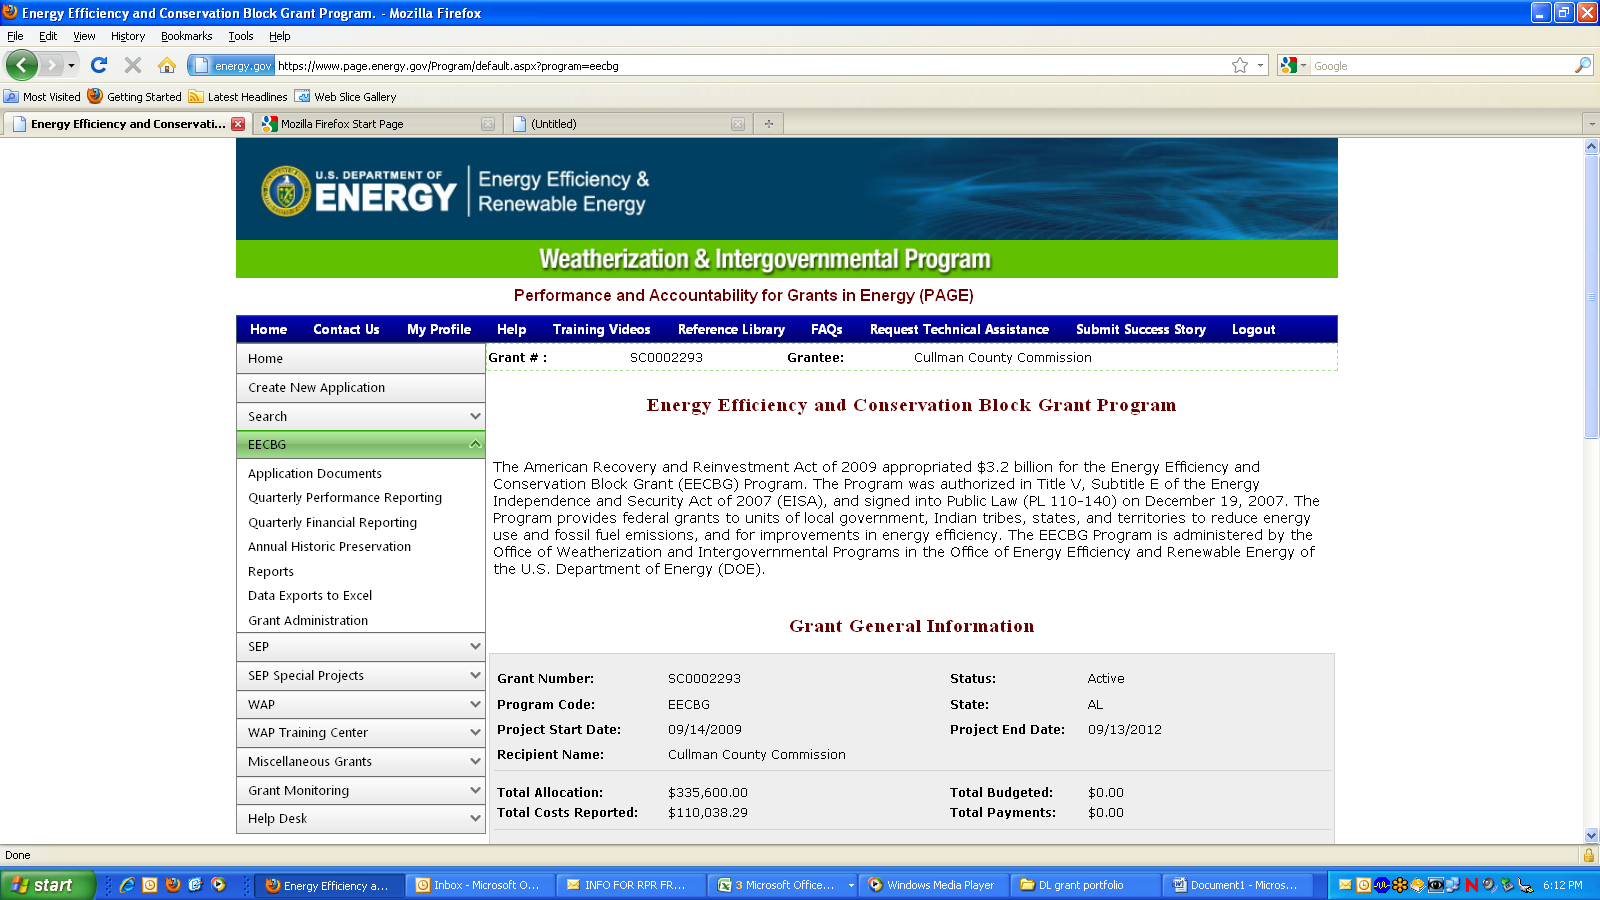The image size is (1600, 900).
Task: Open a new tab with the plus button
Action: (768, 124)
